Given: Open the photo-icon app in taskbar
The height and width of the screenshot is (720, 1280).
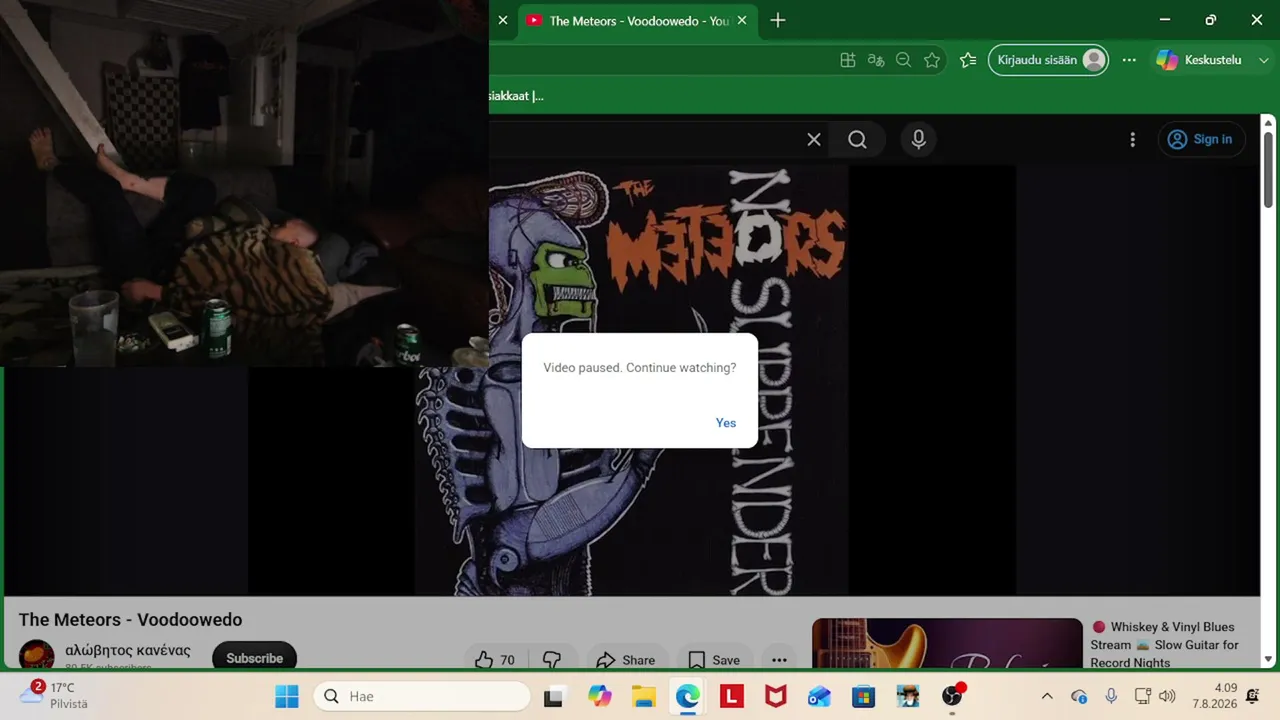Looking at the screenshot, I should pos(908,696).
